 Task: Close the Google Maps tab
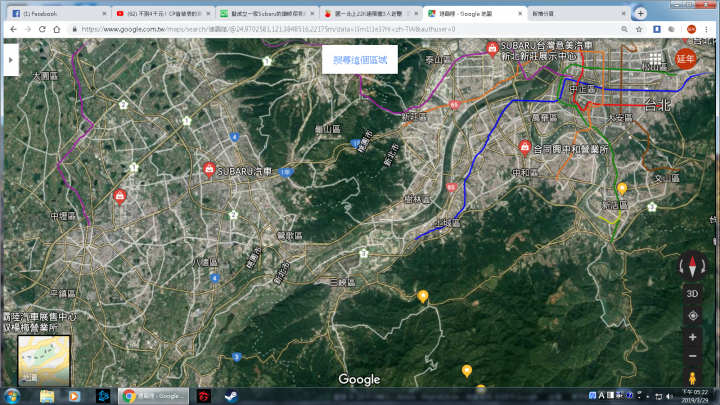[x=520, y=14]
